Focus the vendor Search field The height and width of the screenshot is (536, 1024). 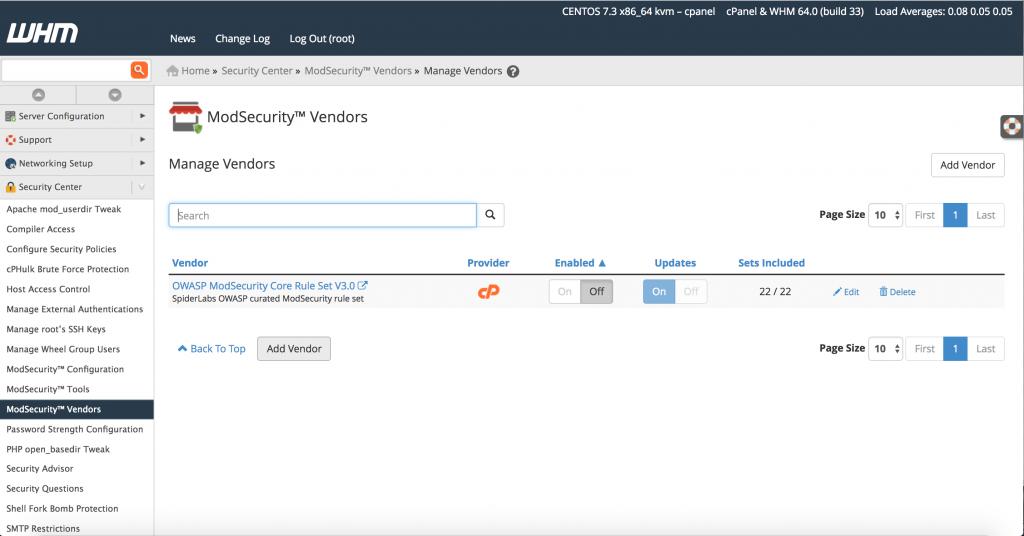pyautogui.click(x=323, y=215)
